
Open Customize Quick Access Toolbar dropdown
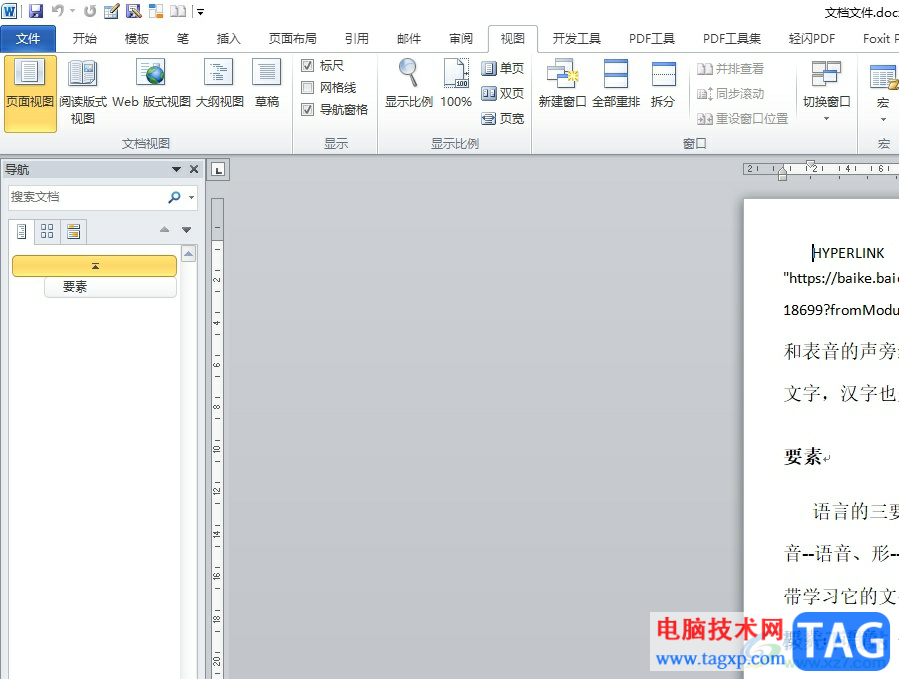point(200,11)
